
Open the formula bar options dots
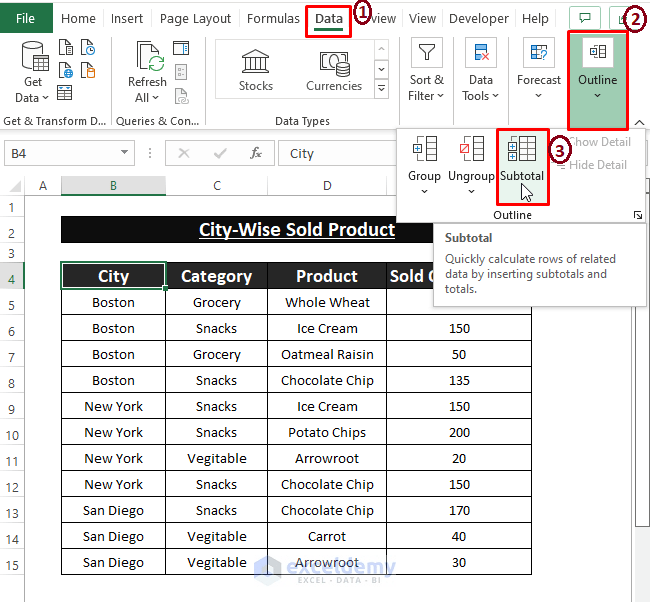coord(150,153)
